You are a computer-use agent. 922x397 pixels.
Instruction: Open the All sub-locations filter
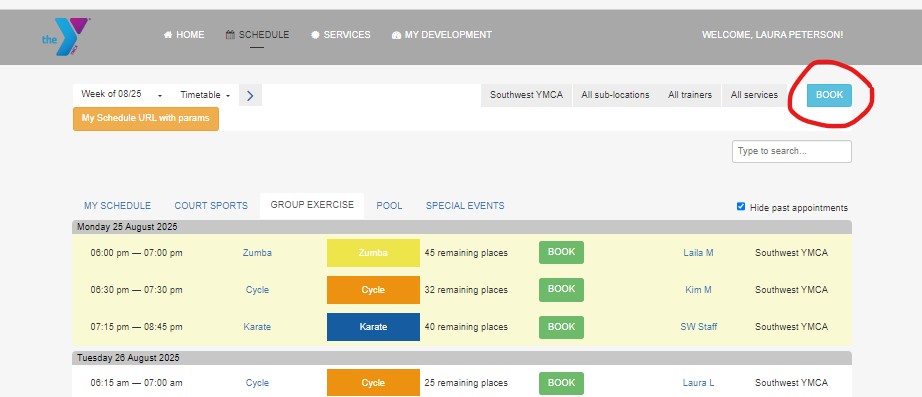pos(615,95)
